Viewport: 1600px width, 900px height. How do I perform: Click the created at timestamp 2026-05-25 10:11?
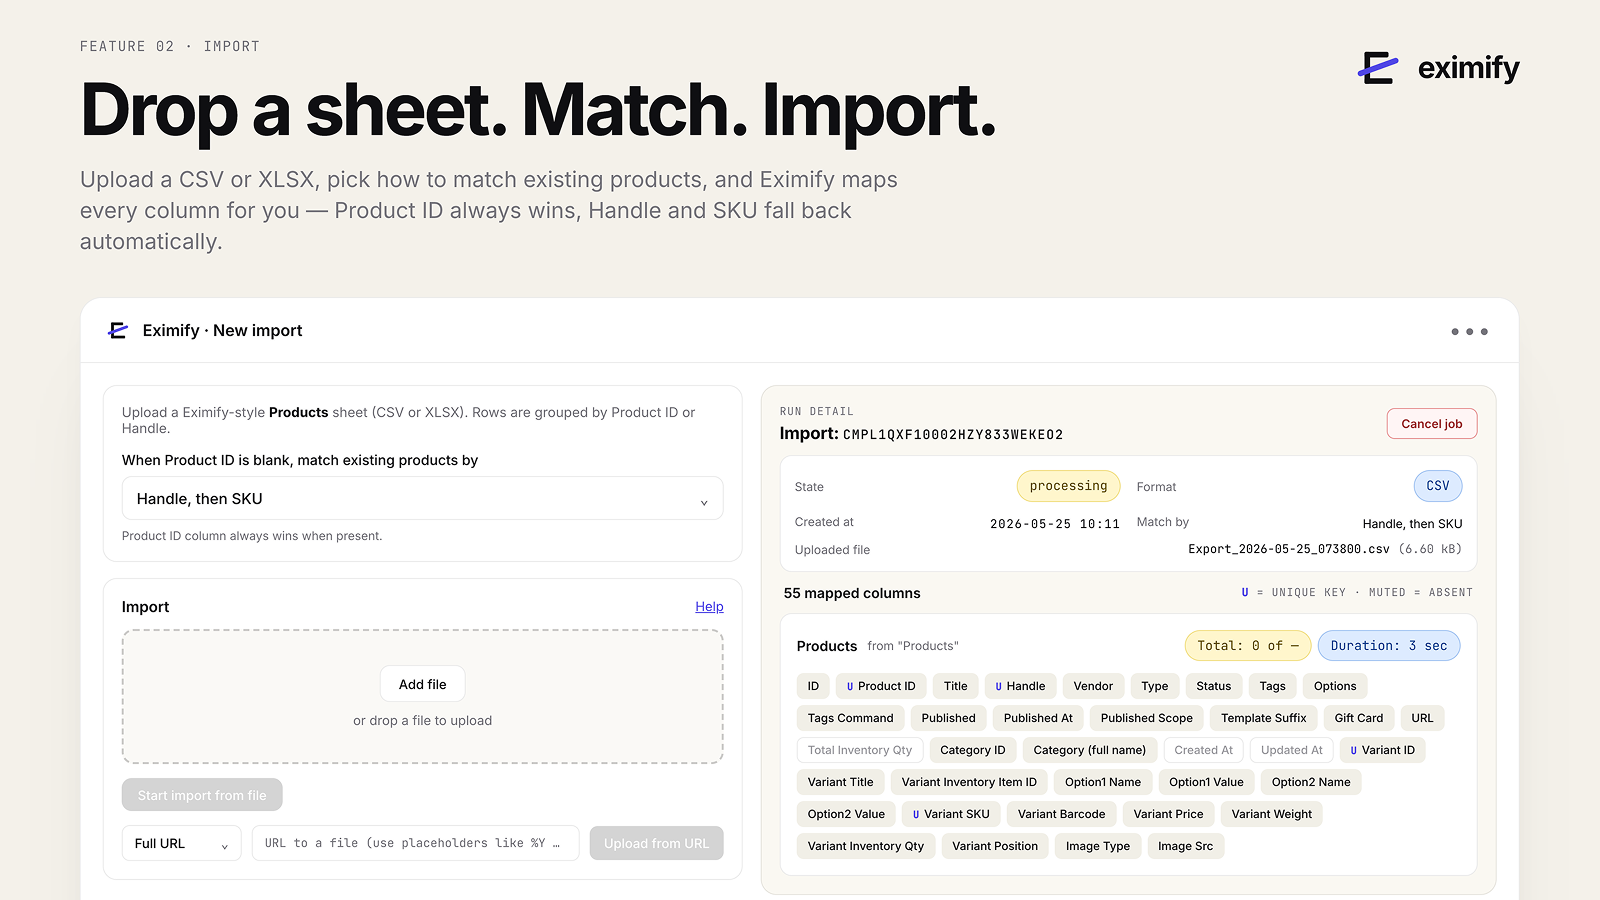[1055, 524]
